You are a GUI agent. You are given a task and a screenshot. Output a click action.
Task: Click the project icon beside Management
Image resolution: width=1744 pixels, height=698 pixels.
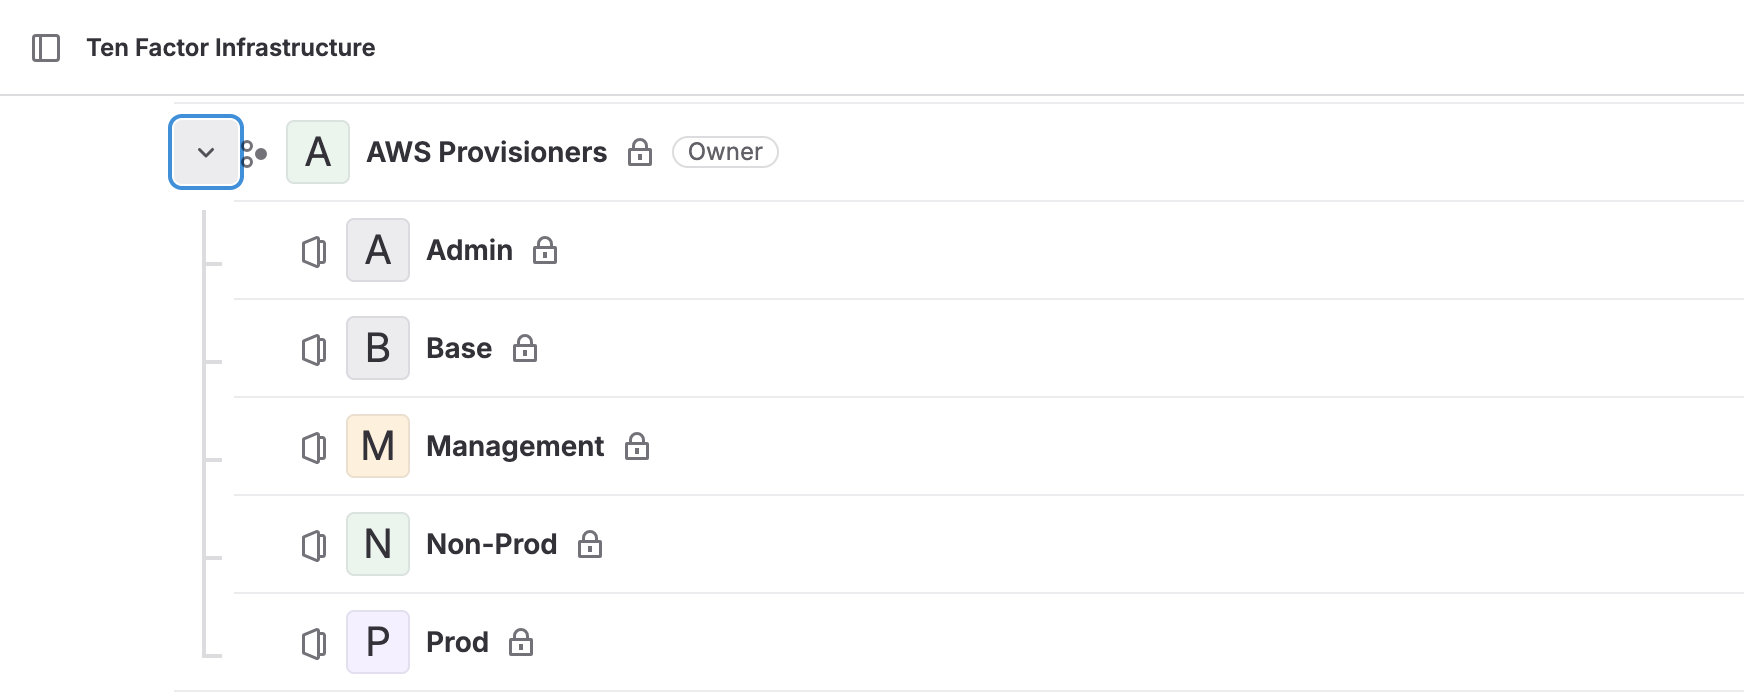(x=314, y=447)
